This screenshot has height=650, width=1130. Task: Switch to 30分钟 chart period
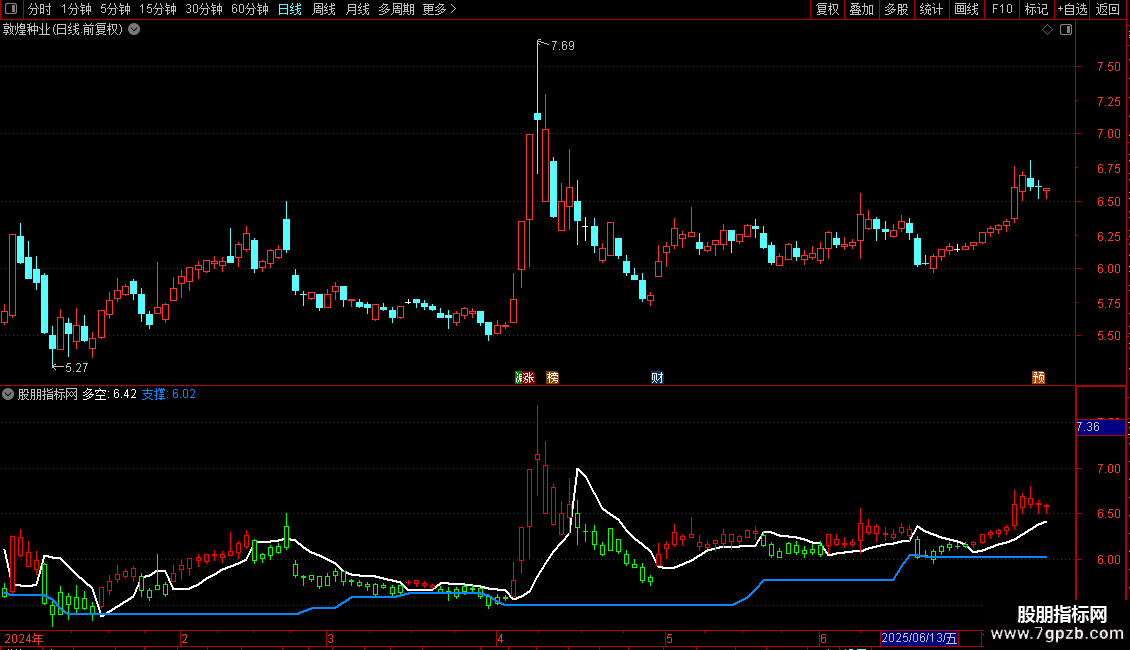pyautogui.click(x=203, y=9)
